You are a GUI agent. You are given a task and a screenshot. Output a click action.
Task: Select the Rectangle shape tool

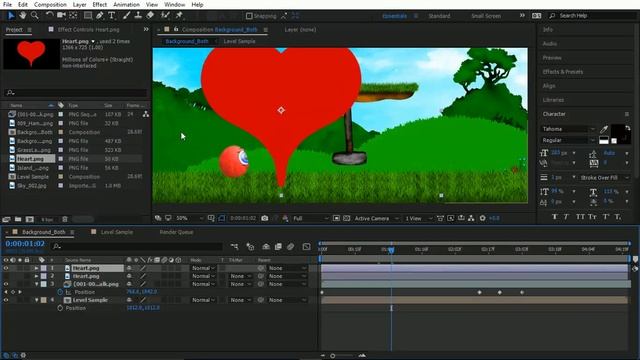(x=88, y=16)
